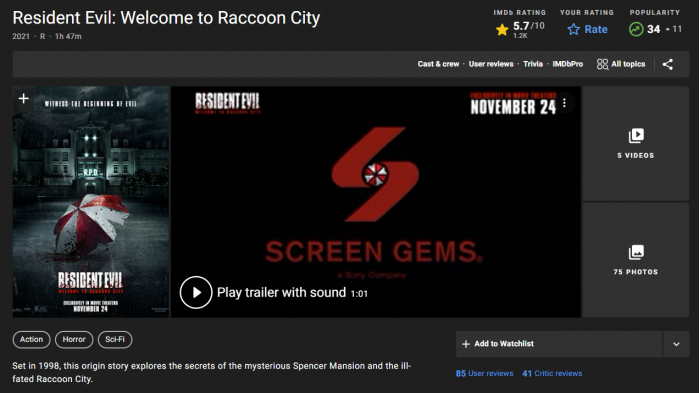The image size is (700, 393).
Task: Click the Rate star to rate movie
Action: tap(573, 29)
